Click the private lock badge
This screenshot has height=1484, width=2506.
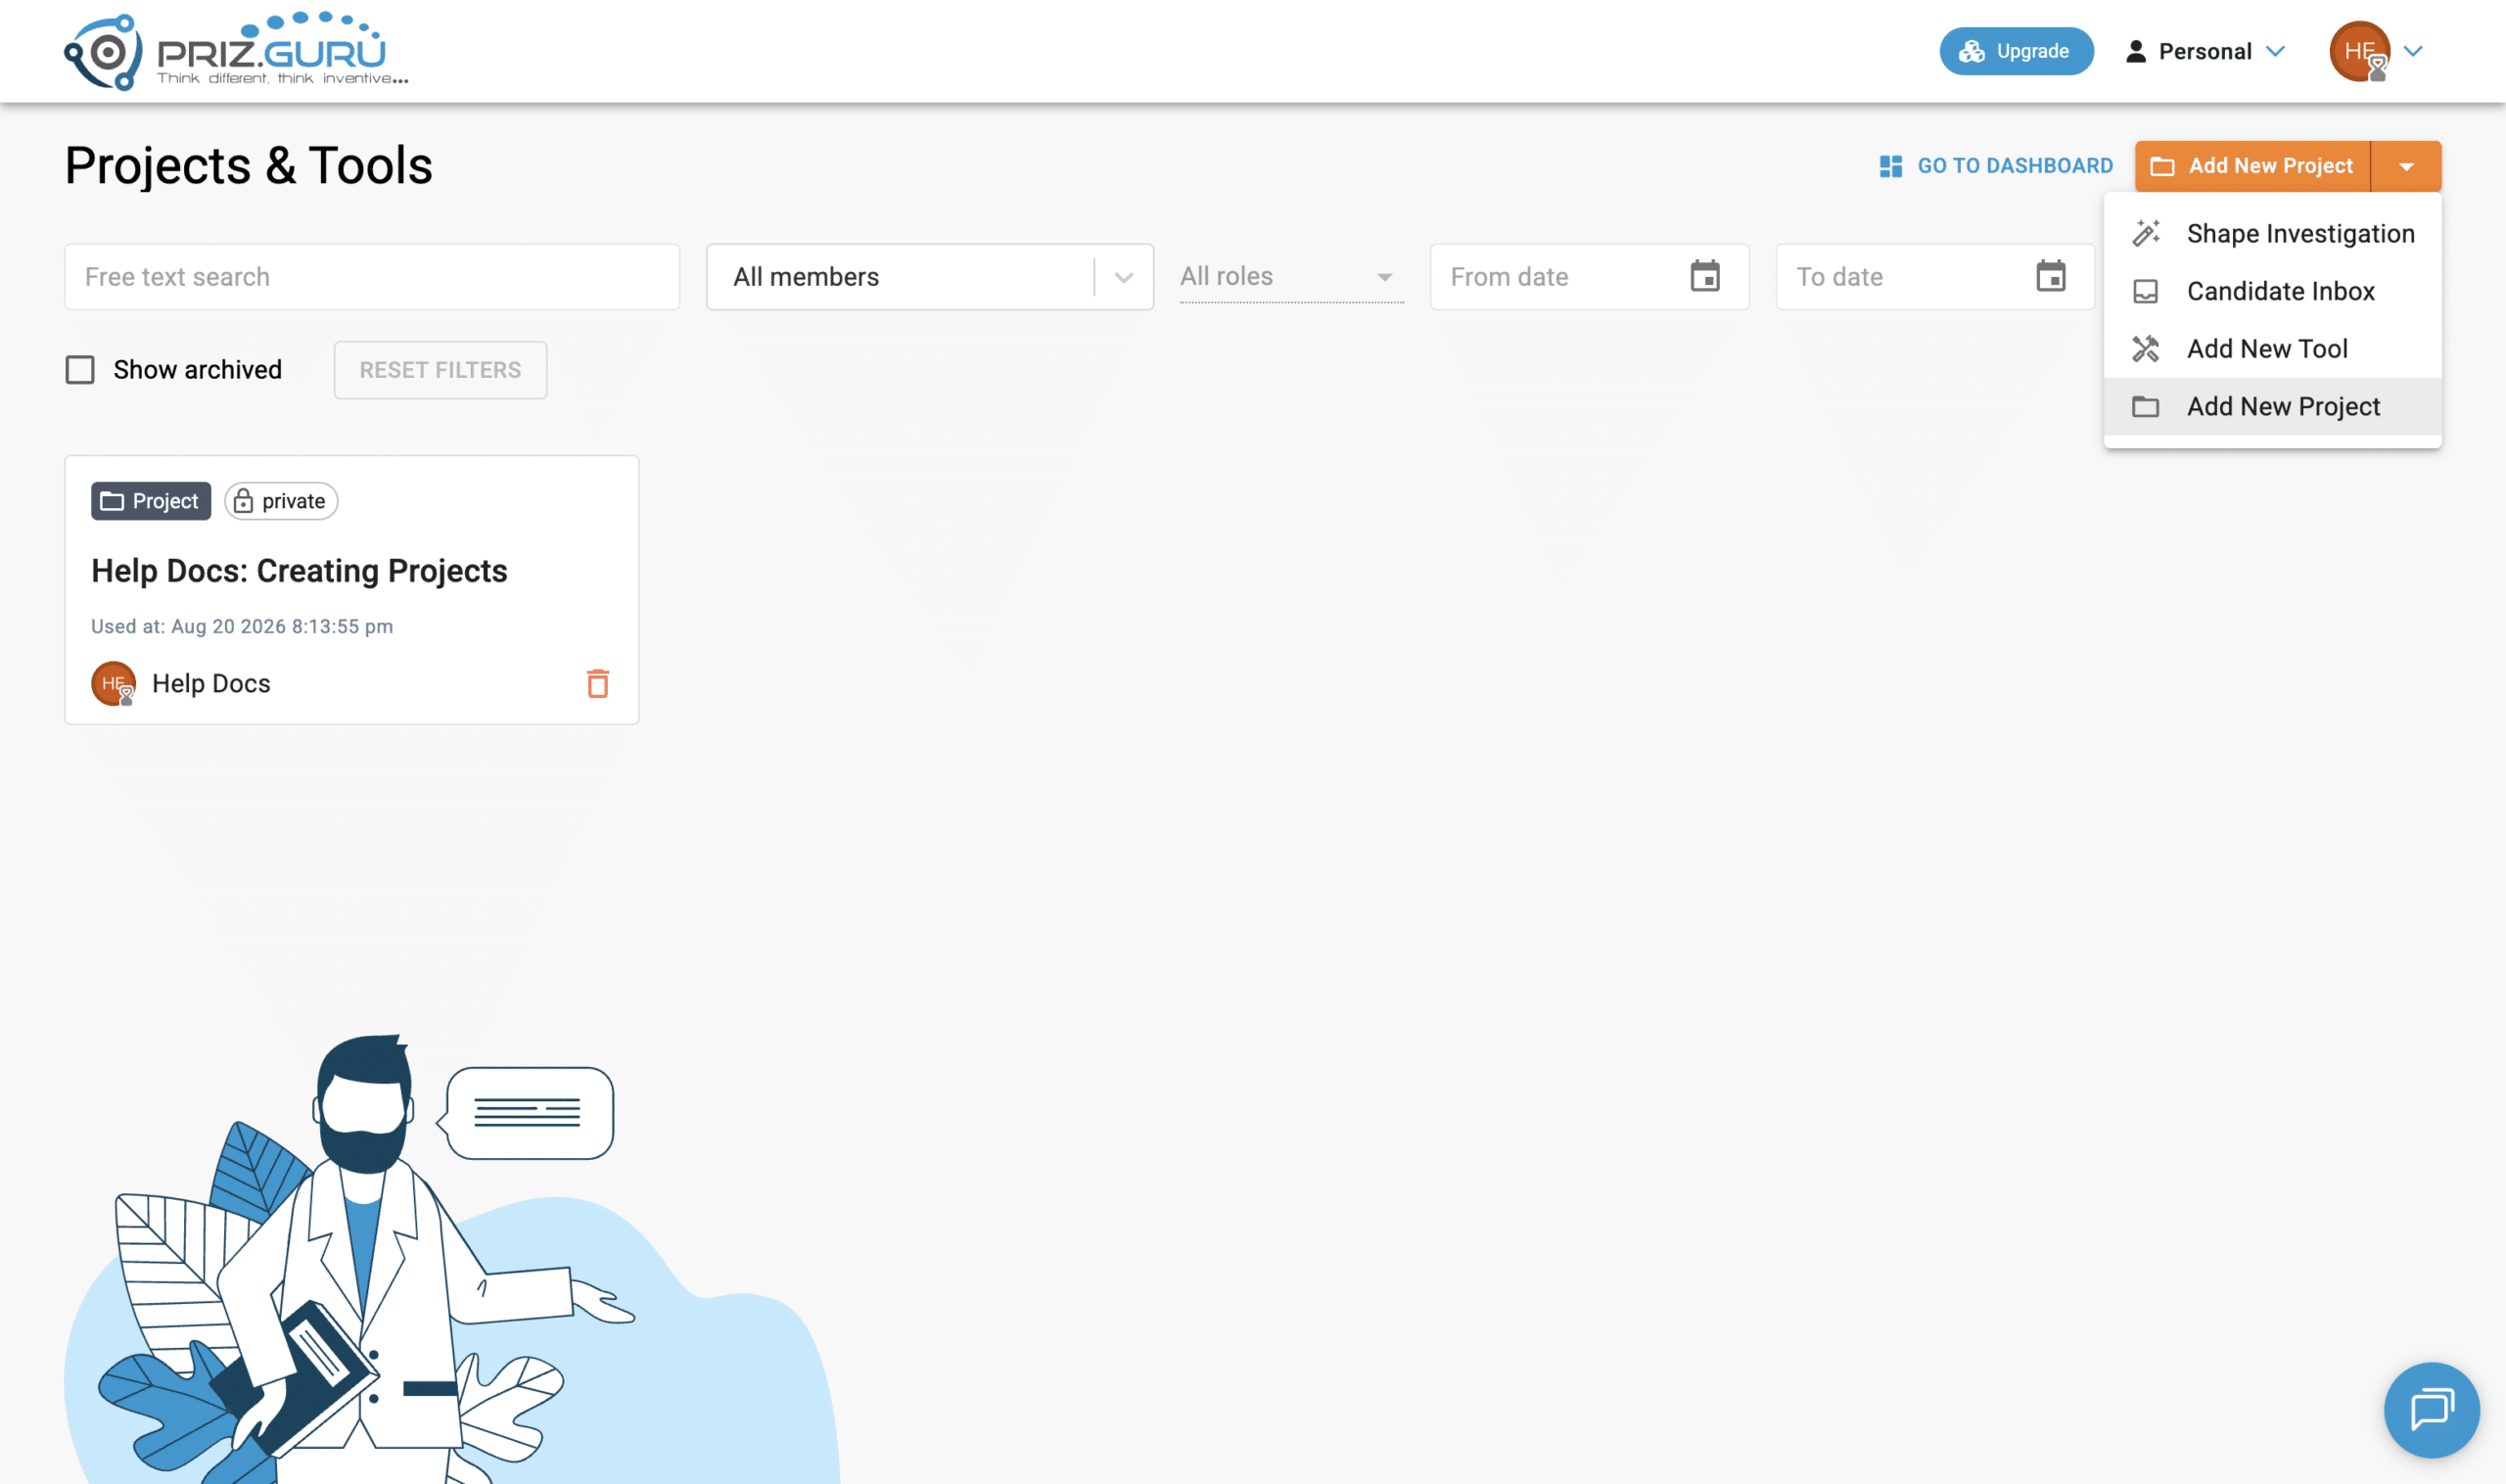(281, 501)
